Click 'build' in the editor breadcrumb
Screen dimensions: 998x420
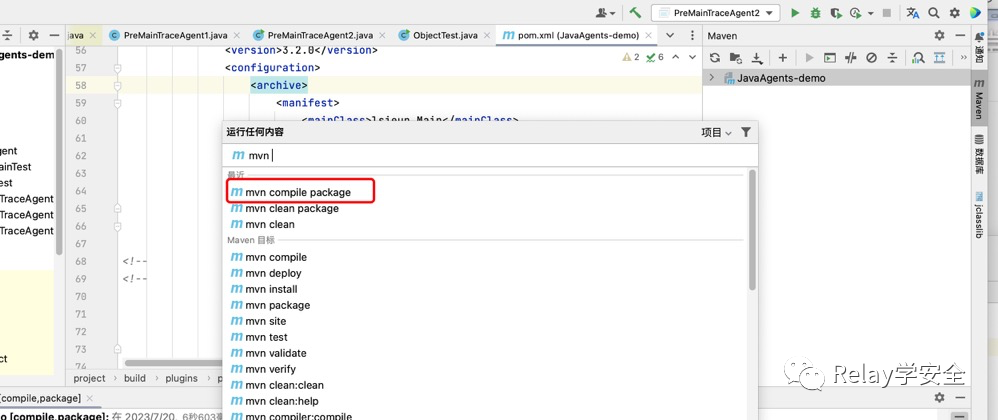point(135,378)
